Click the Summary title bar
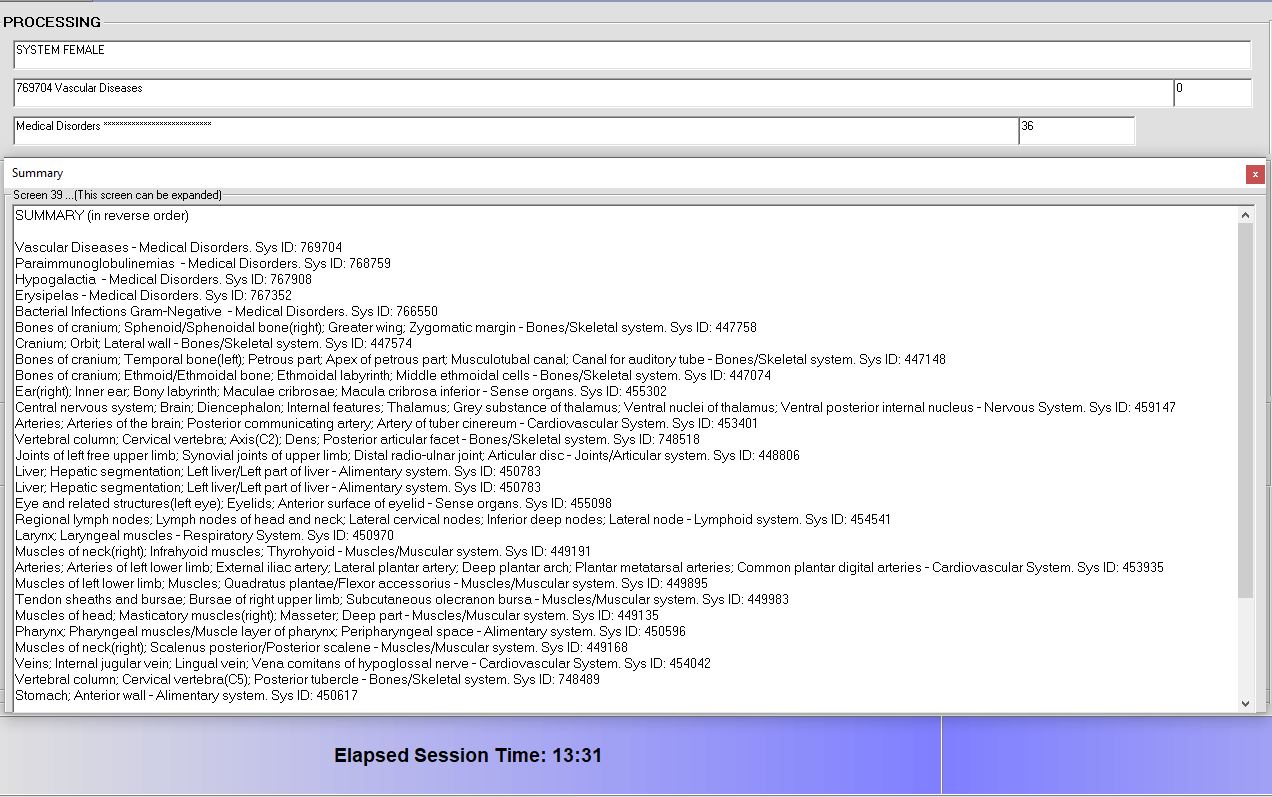Screen dimensions: 1272x797 [x=600, y=173]
